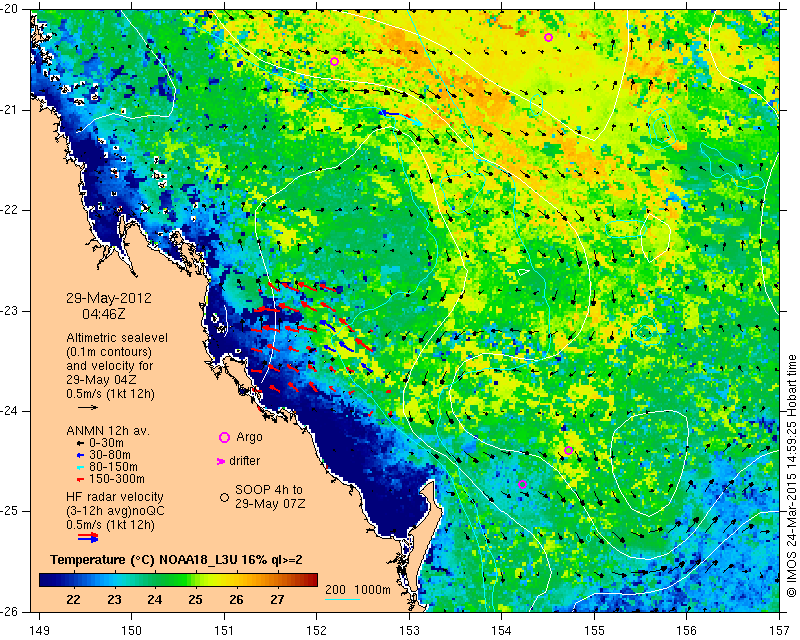This screenshot has height=640, width=800.
Task: Click the longitude axis label '154'
Action: point(502,631)
